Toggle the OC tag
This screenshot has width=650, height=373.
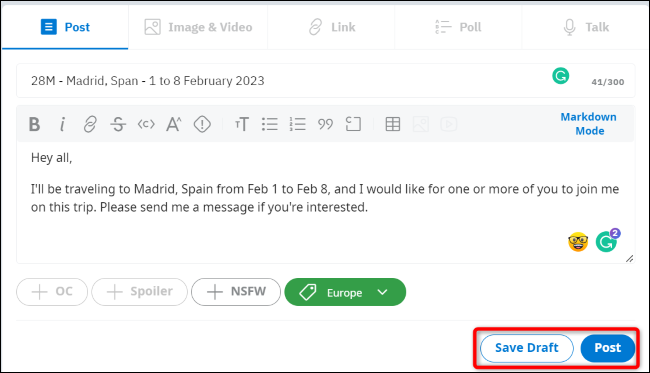52,292
